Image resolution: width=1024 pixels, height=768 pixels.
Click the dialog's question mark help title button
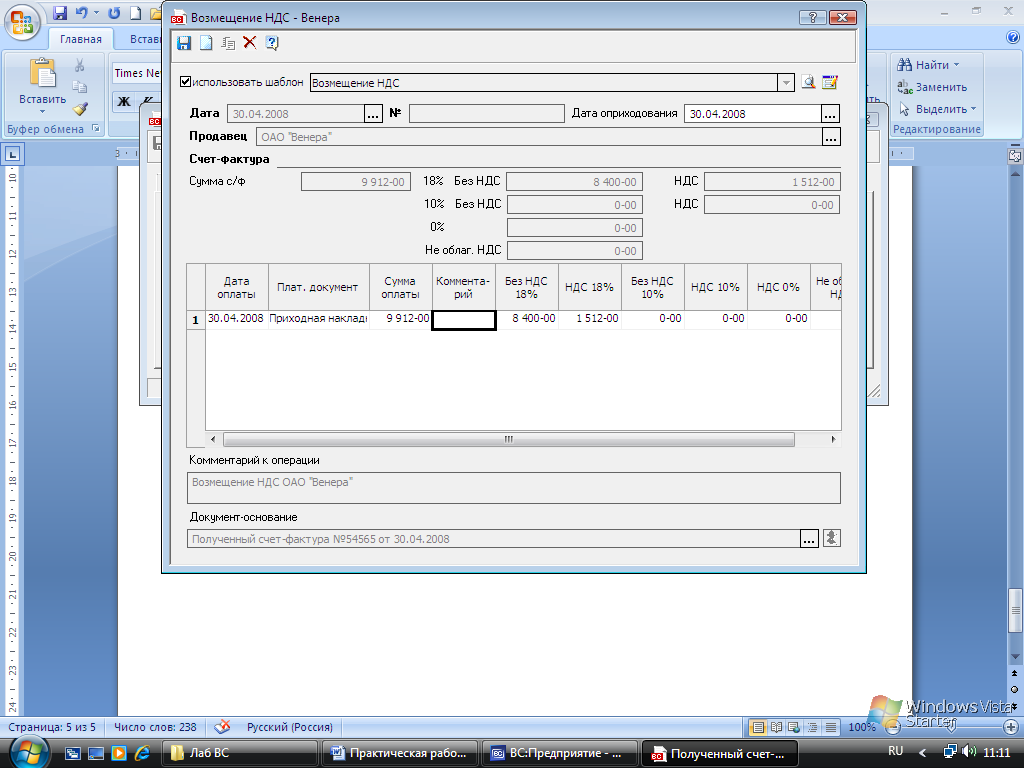click(812, 18)
